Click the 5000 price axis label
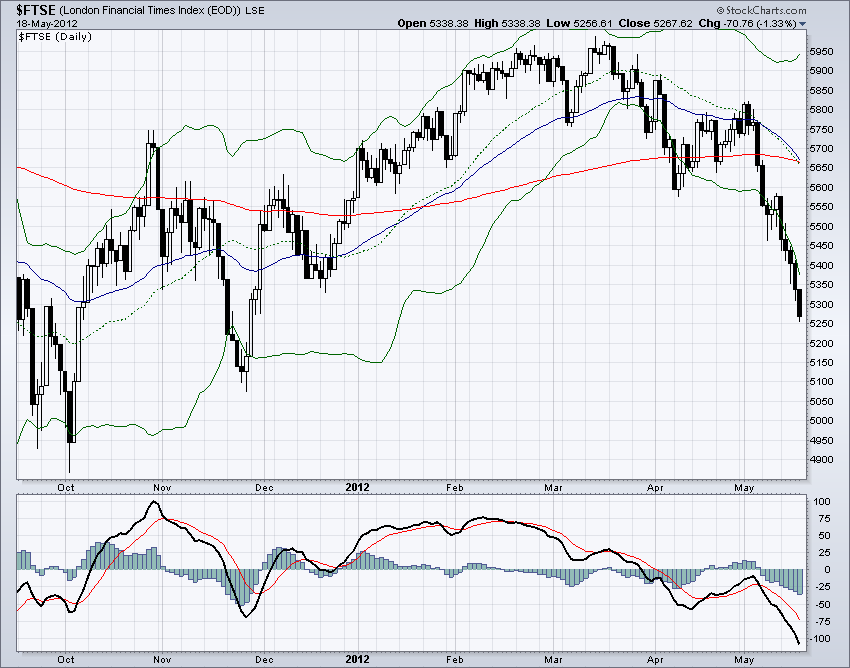Screen dimensions: 850x668 click(x=821, y=421)
